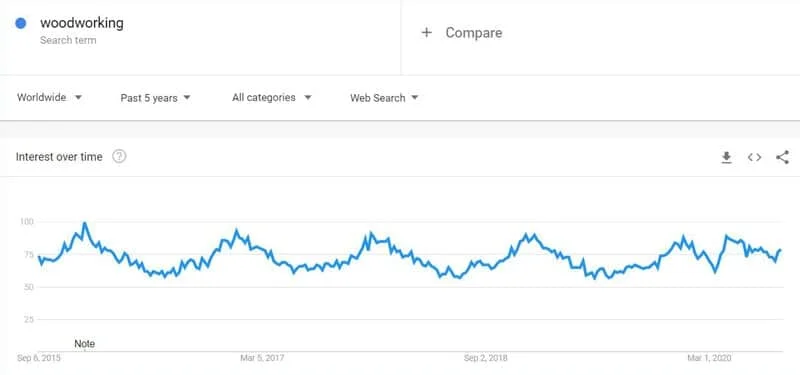
Task: Click the Search term subtitle text
Action: coord(68,40)
